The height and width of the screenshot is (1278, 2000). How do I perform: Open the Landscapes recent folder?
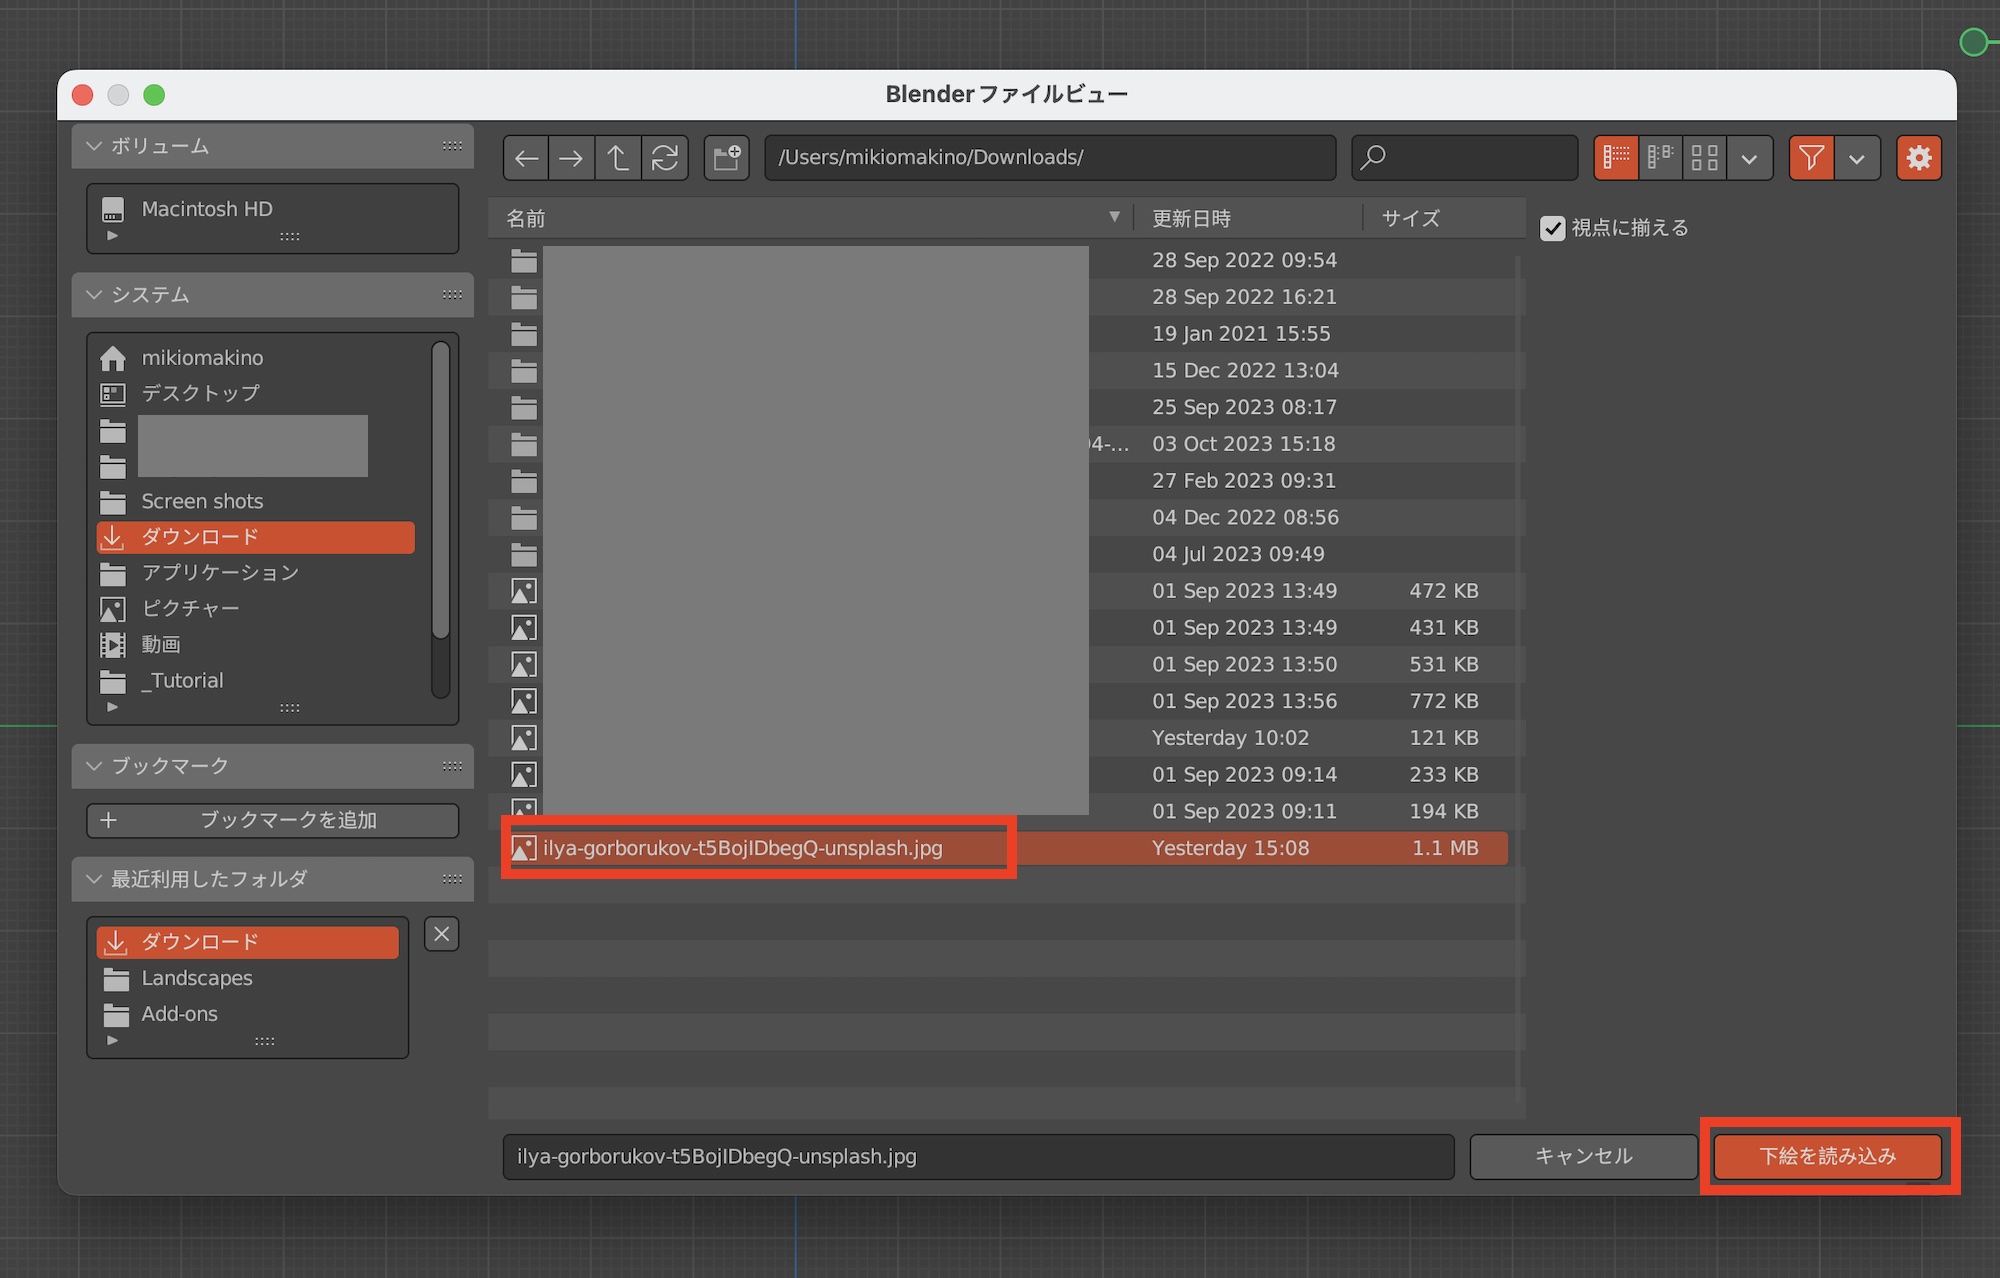click(196, 978)
